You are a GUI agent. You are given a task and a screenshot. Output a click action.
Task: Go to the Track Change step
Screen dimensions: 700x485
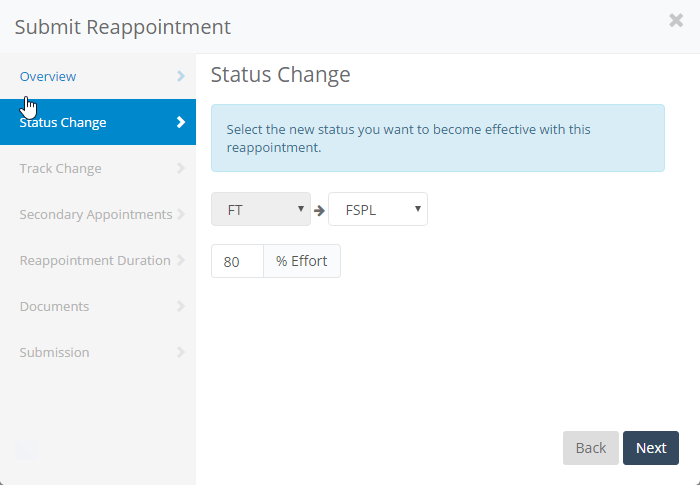(x=60, y=169)
